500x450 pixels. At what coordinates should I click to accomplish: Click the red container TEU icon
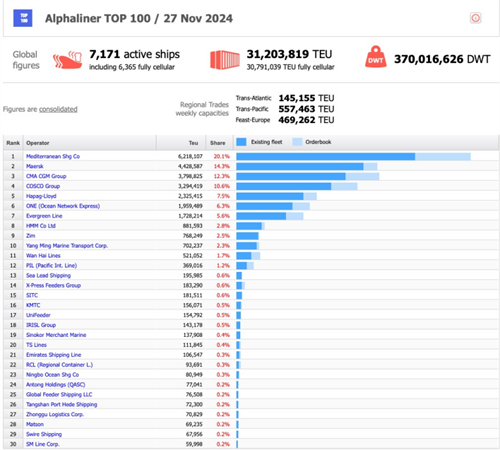tap(225, 60)
